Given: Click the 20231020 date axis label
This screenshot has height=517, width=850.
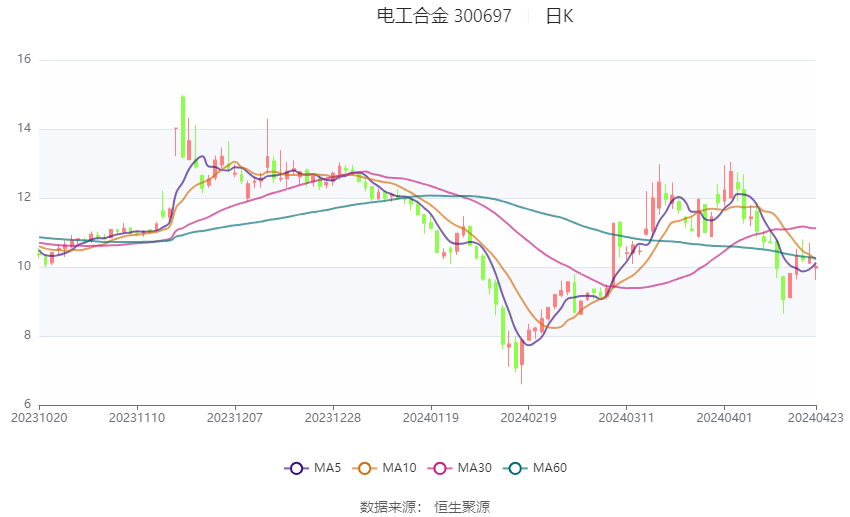Looking at the screenshot, I should click(39, 418).
